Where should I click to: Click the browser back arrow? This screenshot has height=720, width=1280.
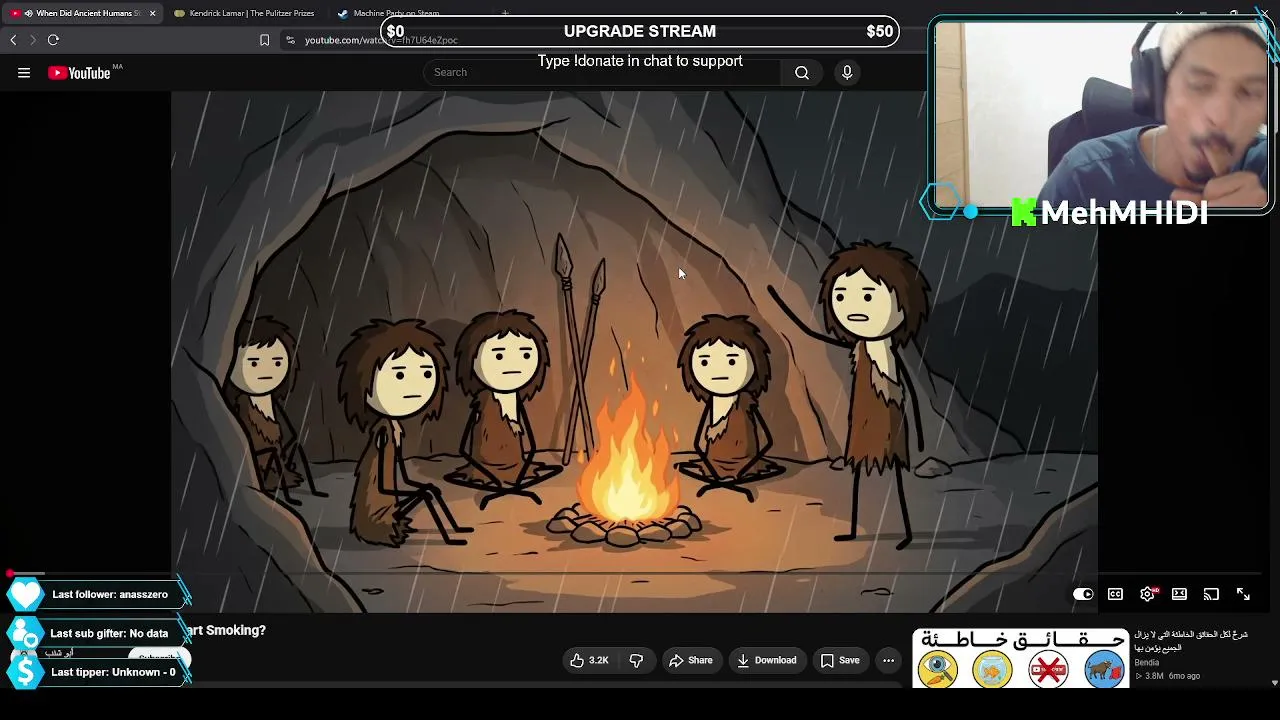tap(13, 40)
